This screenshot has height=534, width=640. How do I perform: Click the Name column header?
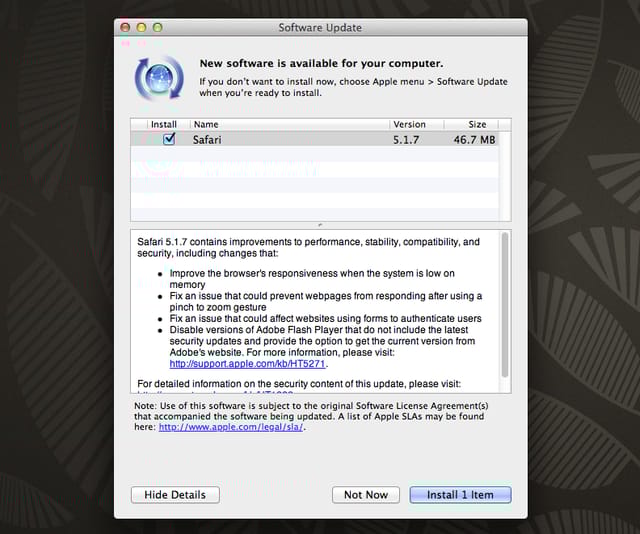pos(289,124)
